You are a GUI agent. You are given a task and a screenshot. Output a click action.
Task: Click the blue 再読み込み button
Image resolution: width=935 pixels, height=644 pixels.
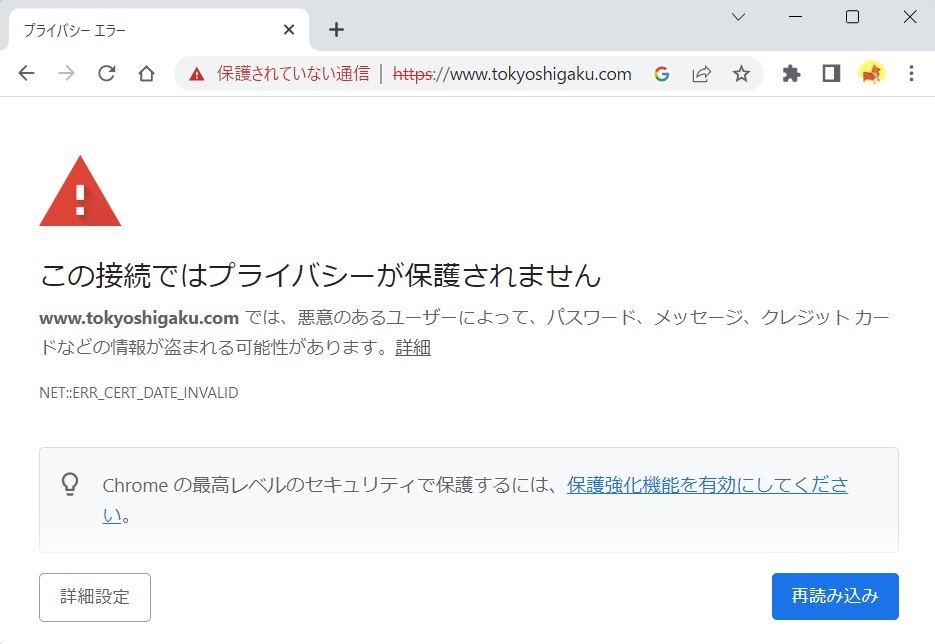[835, 596]
